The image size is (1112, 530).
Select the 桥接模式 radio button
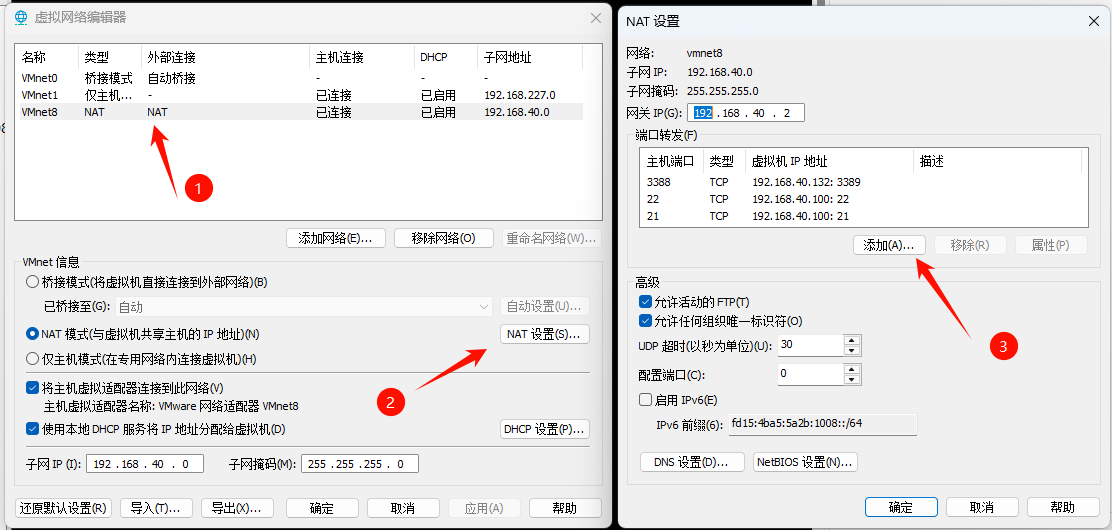click(33, 282)
